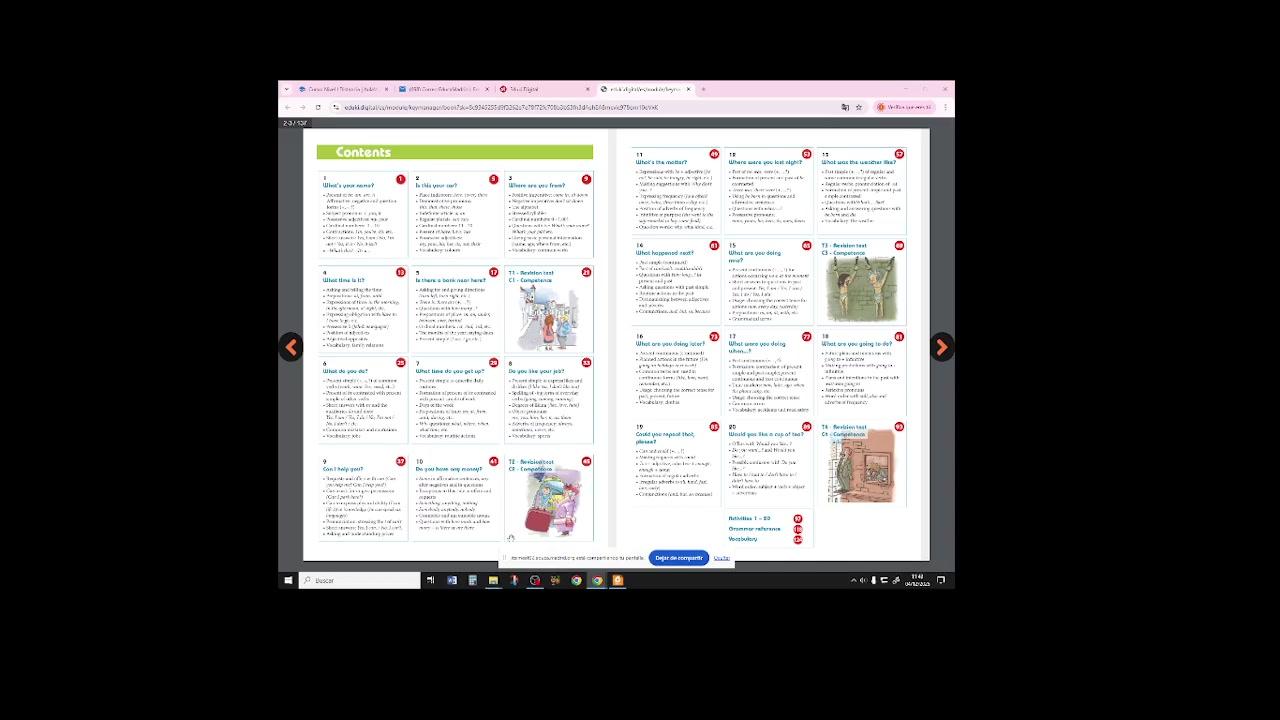Go to the previous book page arrow
The width and height of the screenshot is (1280, 720).
(291, 347)
